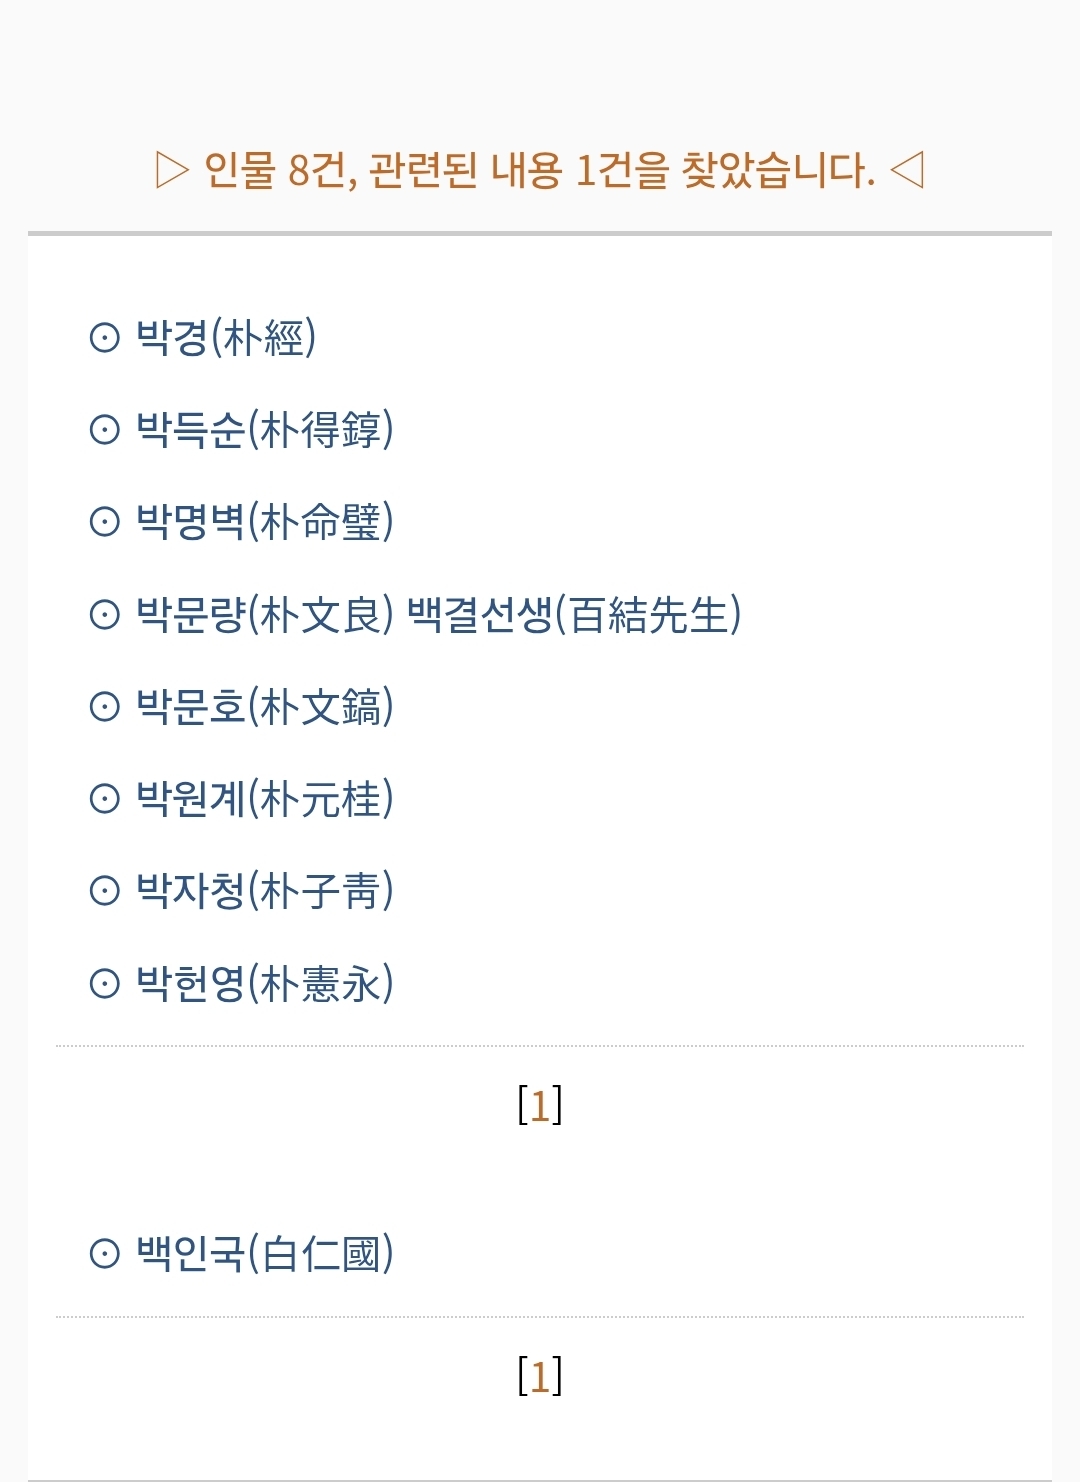Click the bullet icon beside 박원계

coord(105,799)
